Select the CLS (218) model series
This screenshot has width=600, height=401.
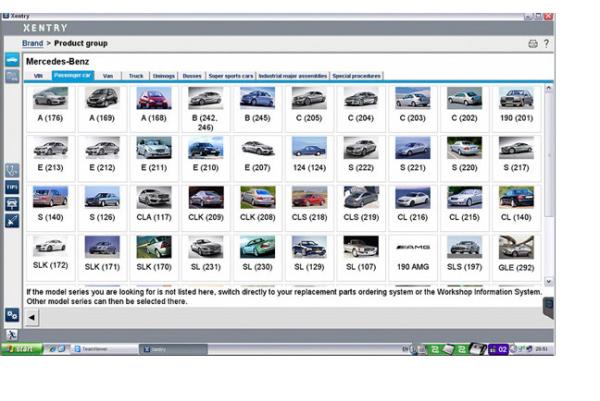(x=309, y=208)
